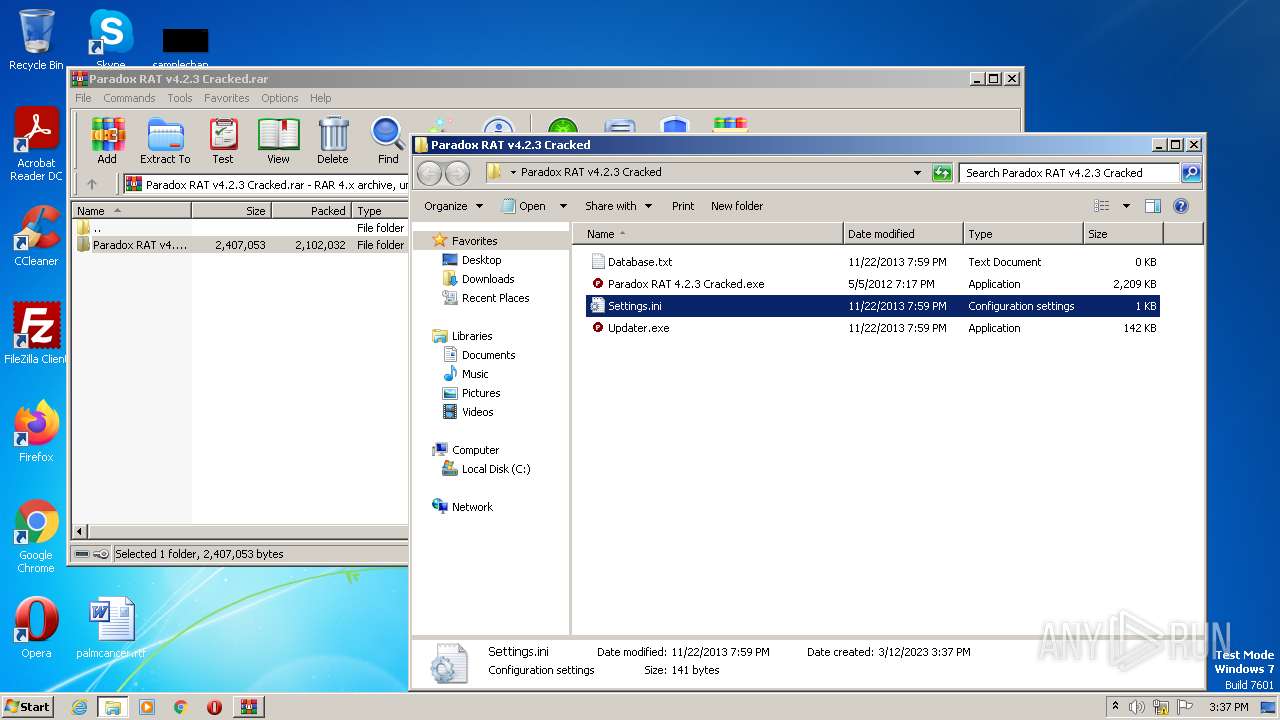The image size is (1280, 720).
Task: Click the Search Paradox RAT search field
Action: [x=1069, y=173]
